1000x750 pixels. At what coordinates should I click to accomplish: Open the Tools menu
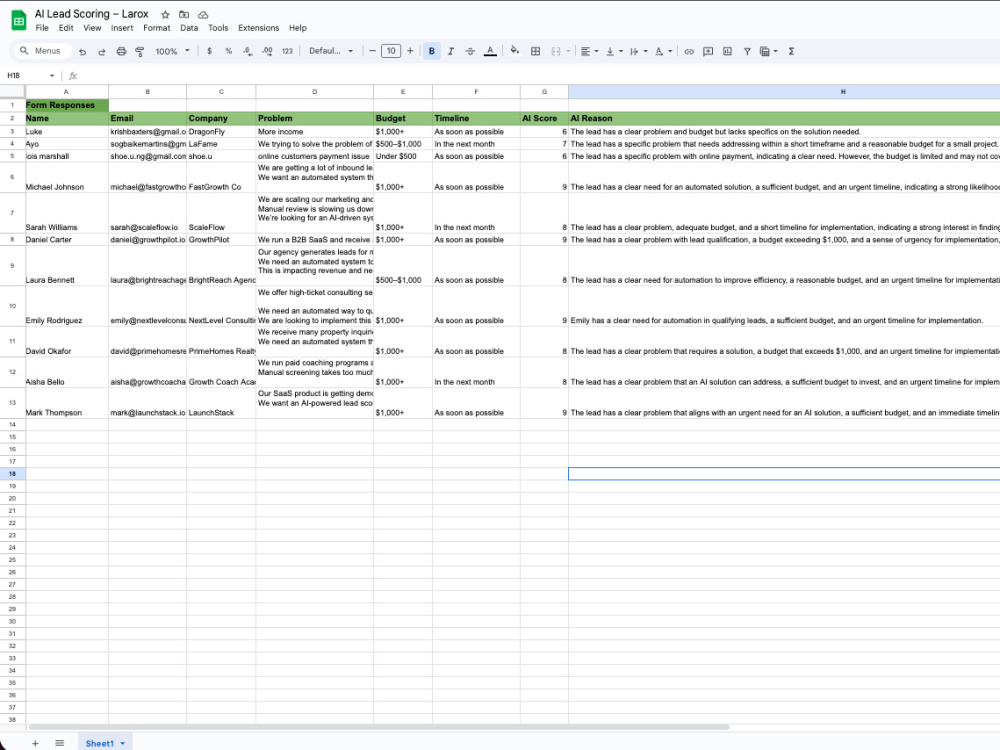coord(218,28)
